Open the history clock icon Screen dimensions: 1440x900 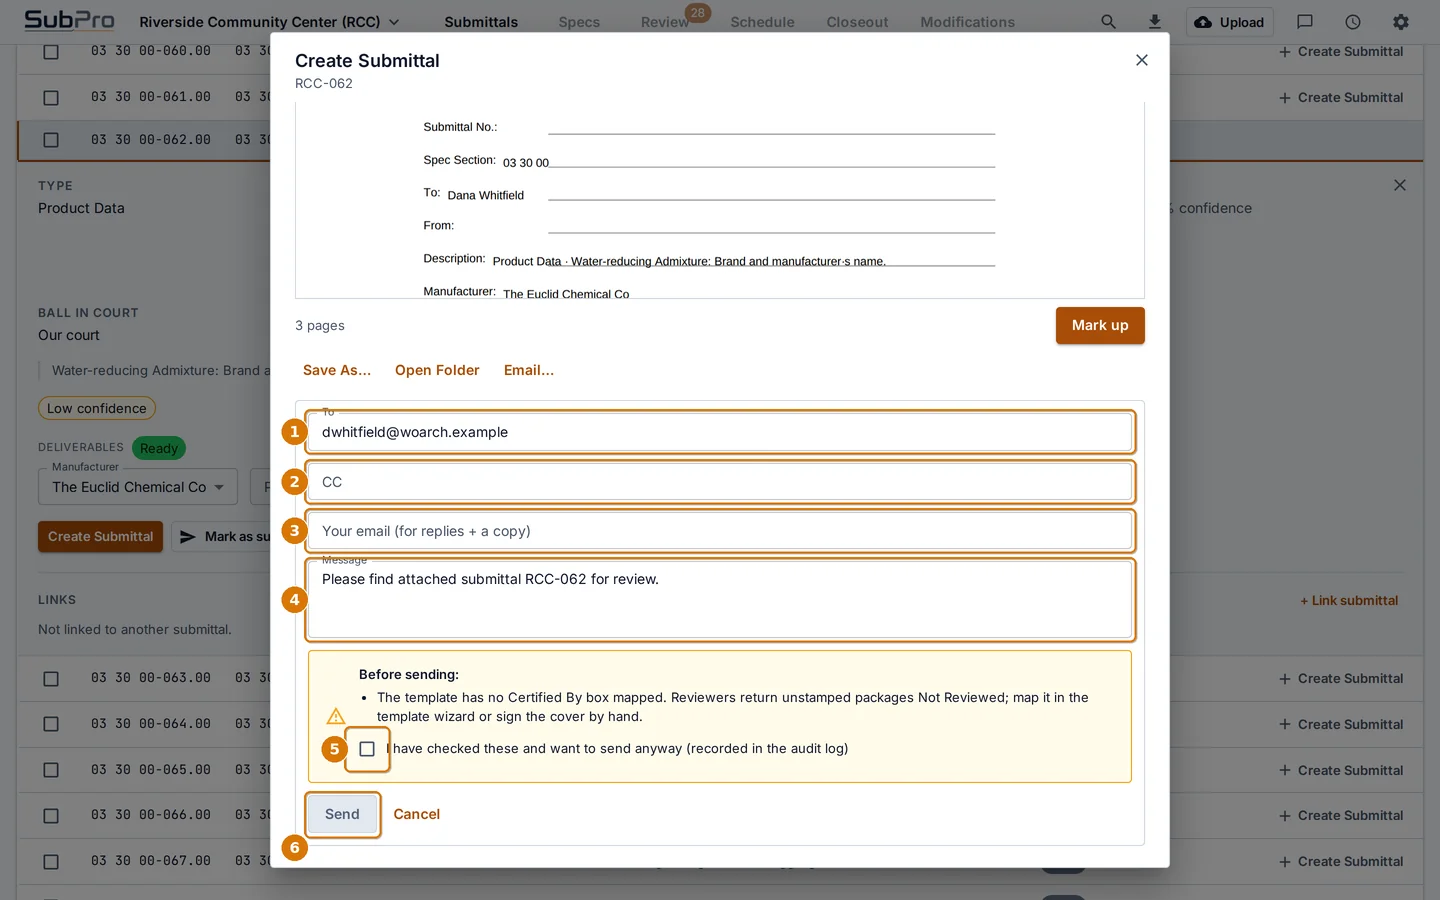coord(1353,22)
